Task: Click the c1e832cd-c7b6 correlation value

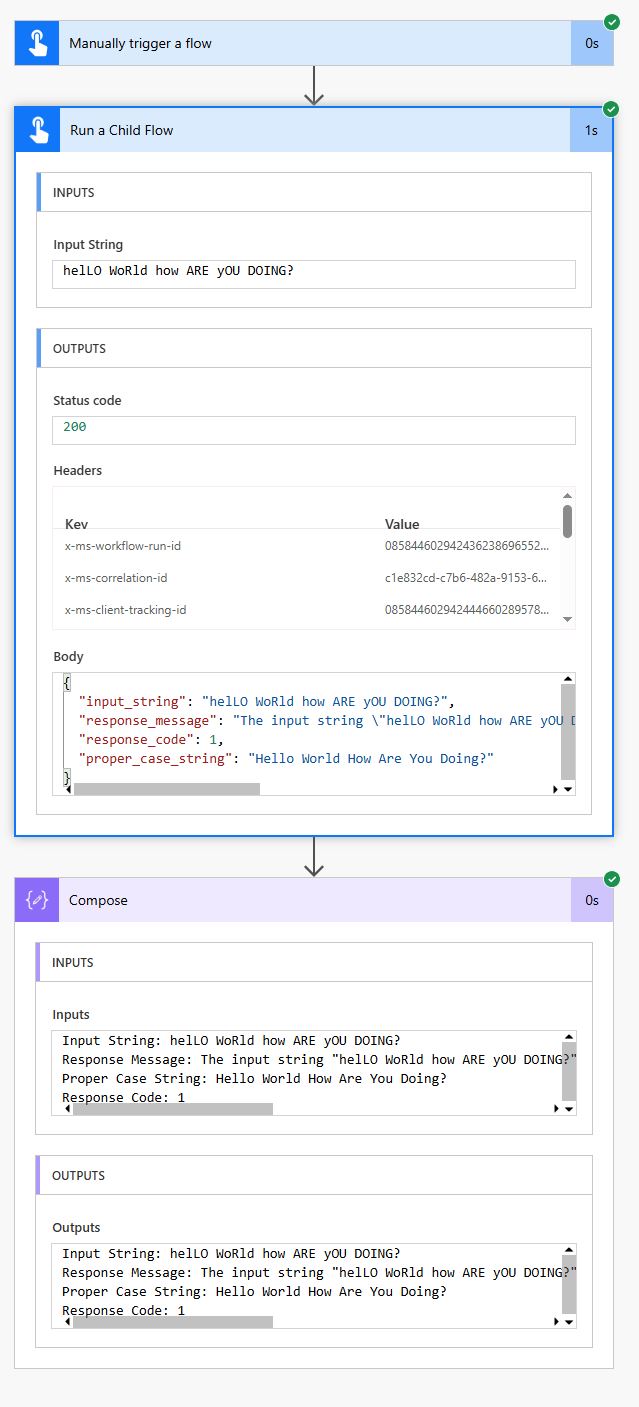Action: [466, 578]
